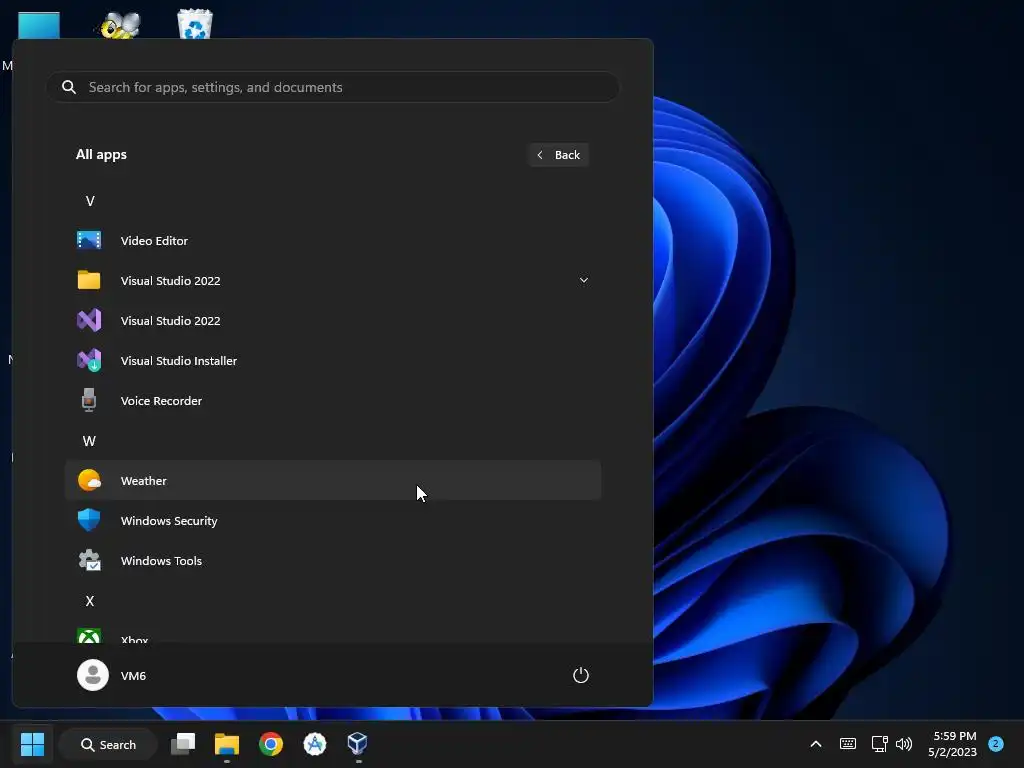Click the network status tray icon
The width and height of the screenshot is (1024, 768).
click(879, 744)
